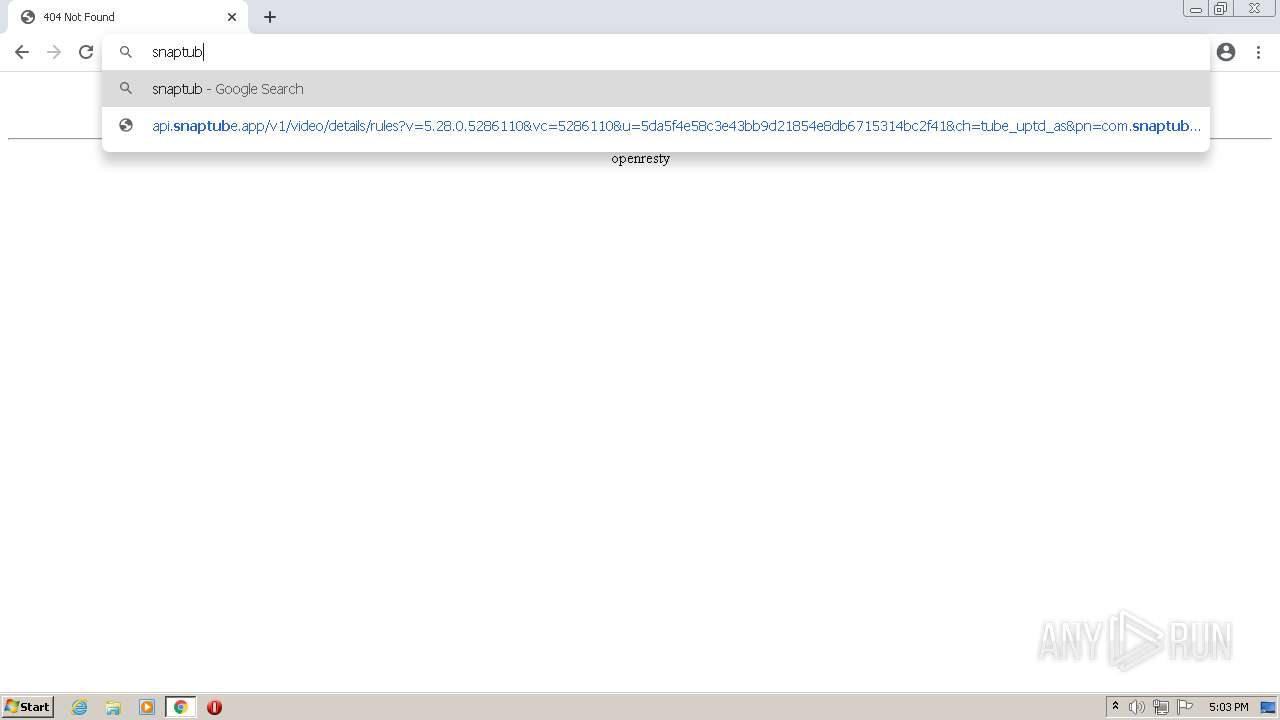Image resolution: width=1280 pixels, height=720 pixels.
Task: Reload the current page
Action: pyautogui.click(x=86, y=52)
